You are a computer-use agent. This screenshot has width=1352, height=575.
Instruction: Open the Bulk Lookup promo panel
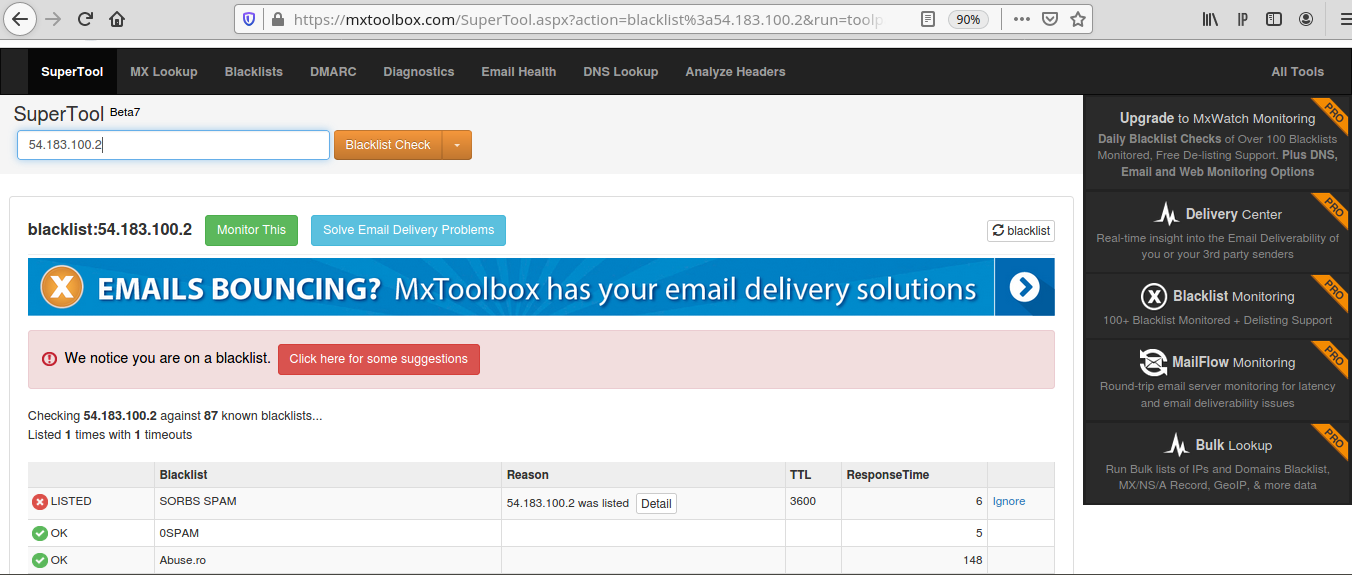point(1217,463)
